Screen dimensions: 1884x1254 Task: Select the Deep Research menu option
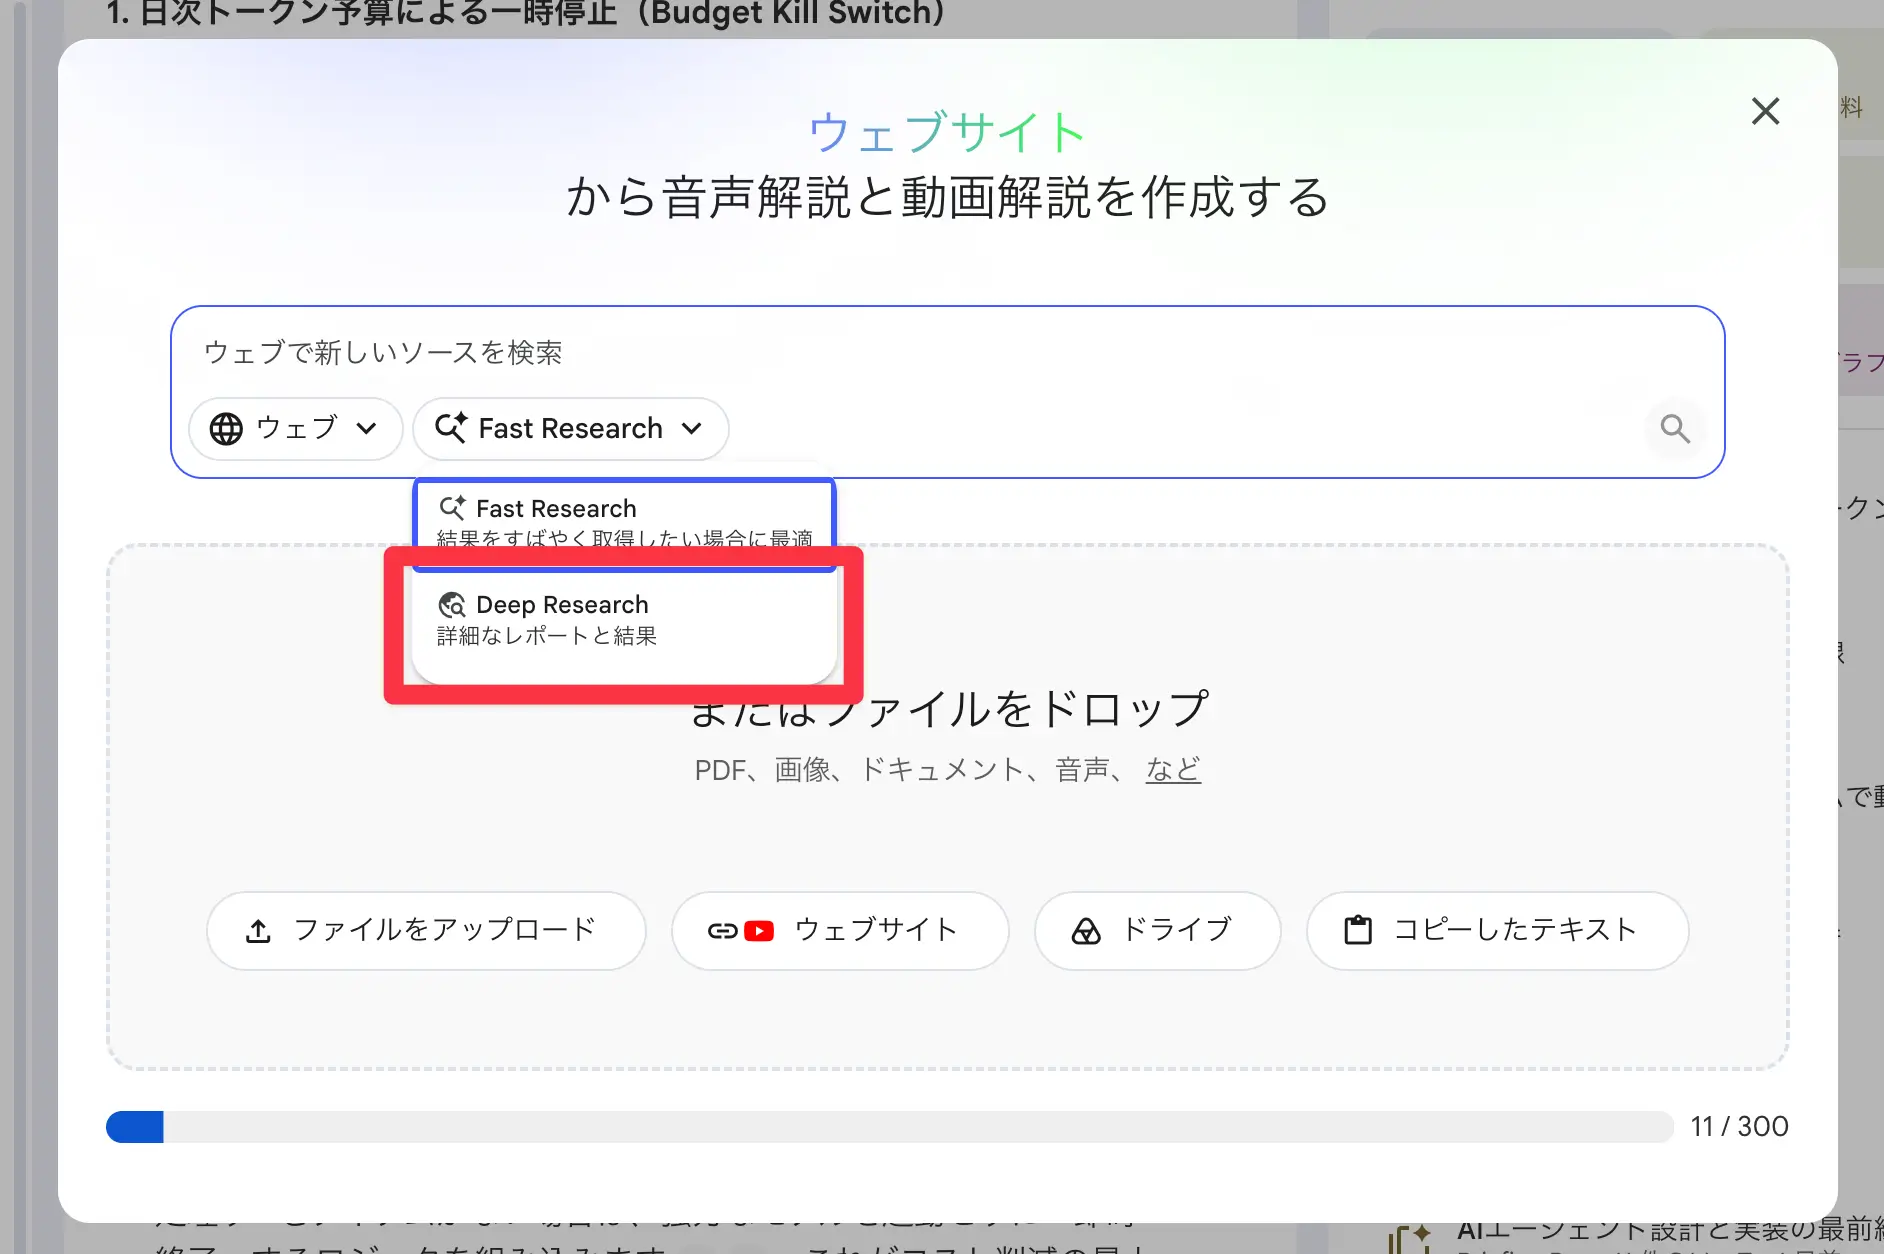[624, 620]
